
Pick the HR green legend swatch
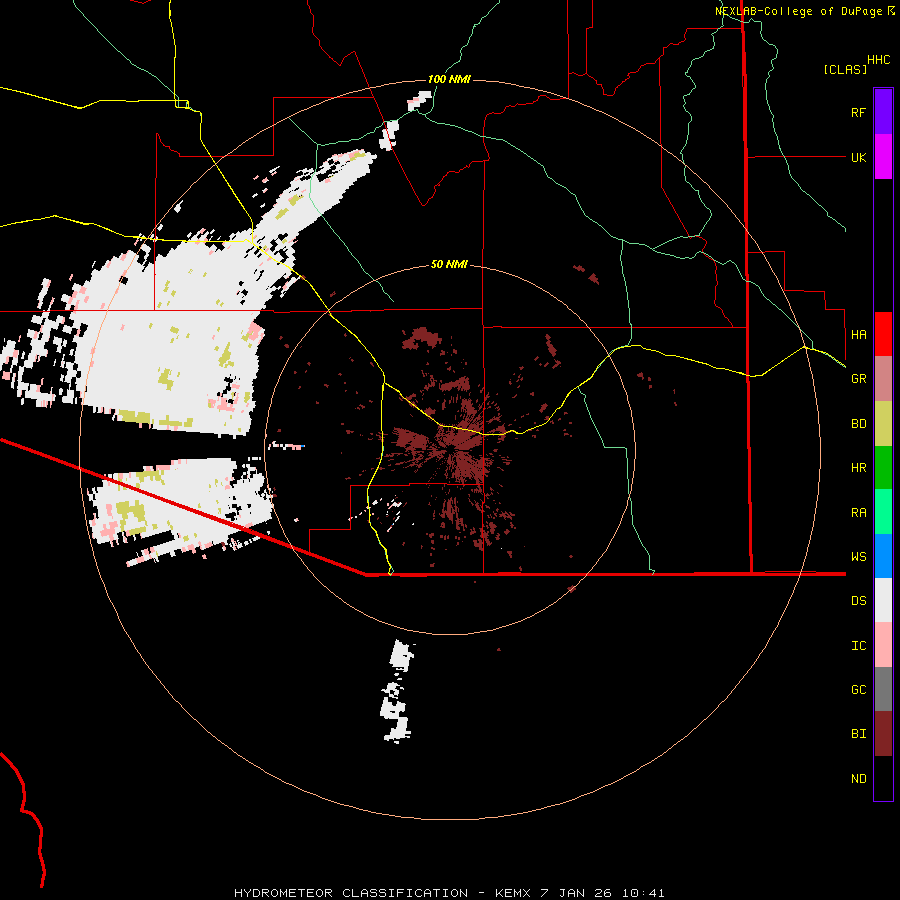coord(883,468)
